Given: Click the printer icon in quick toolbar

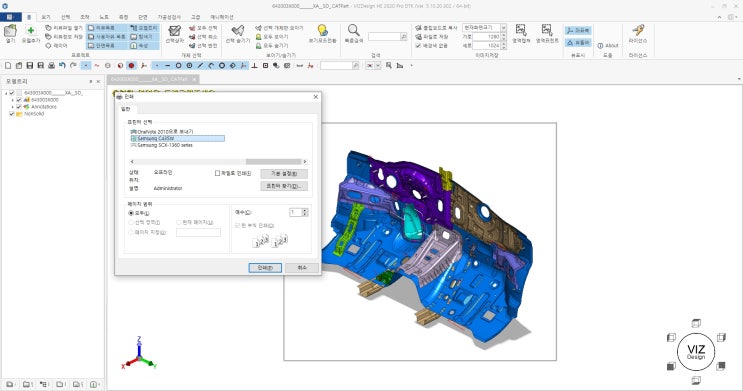Looking at the screenshot, I should coord(52,65).
